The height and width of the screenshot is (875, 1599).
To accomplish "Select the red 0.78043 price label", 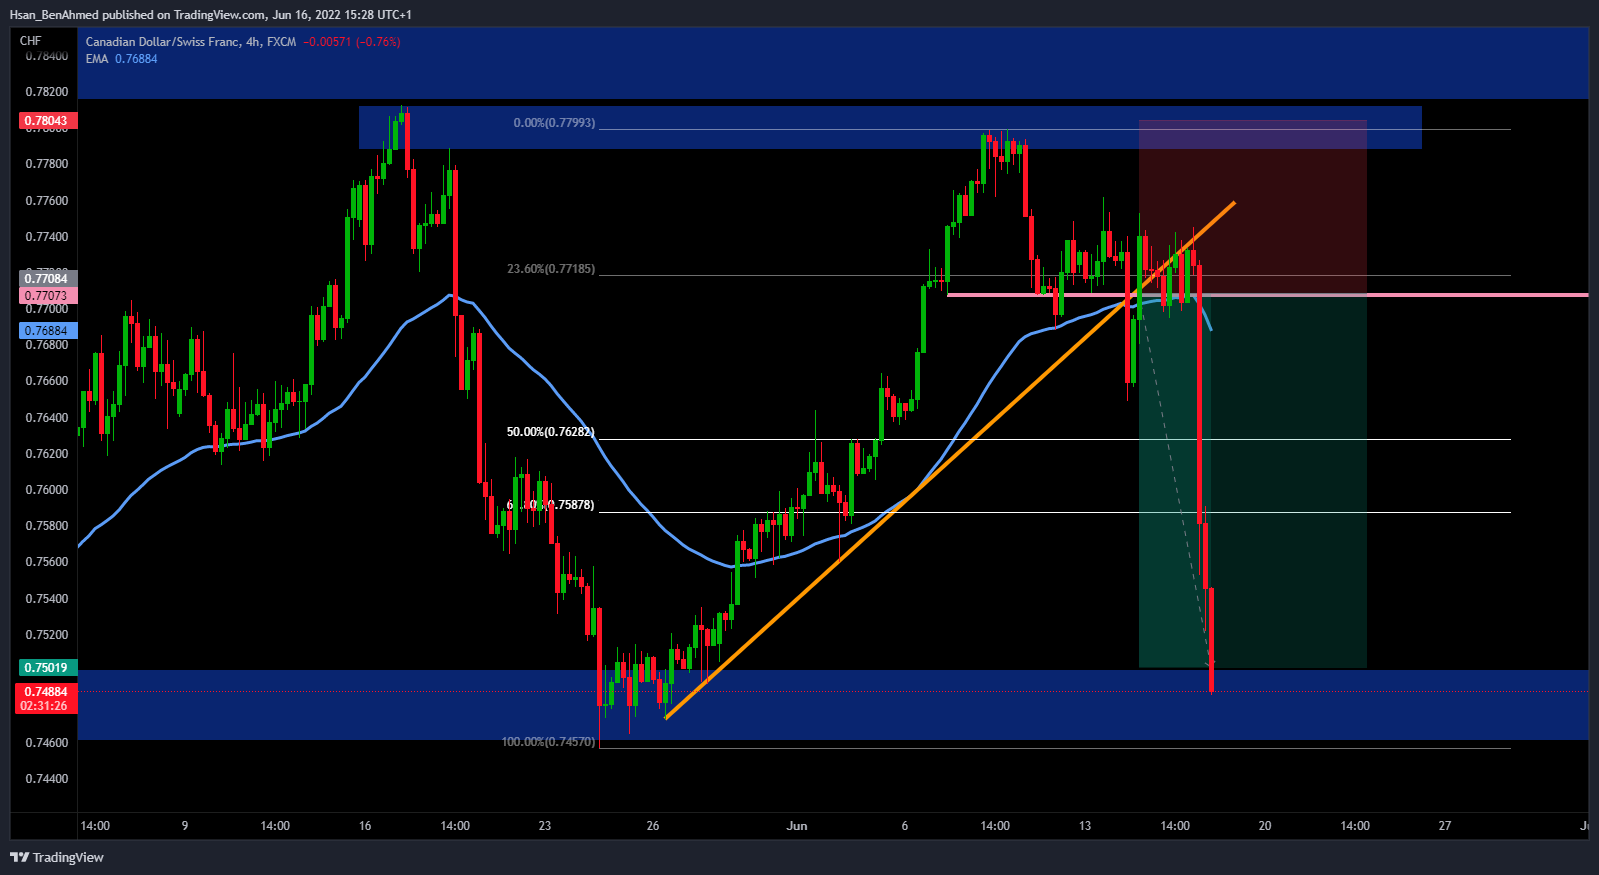I will (46, 120).
